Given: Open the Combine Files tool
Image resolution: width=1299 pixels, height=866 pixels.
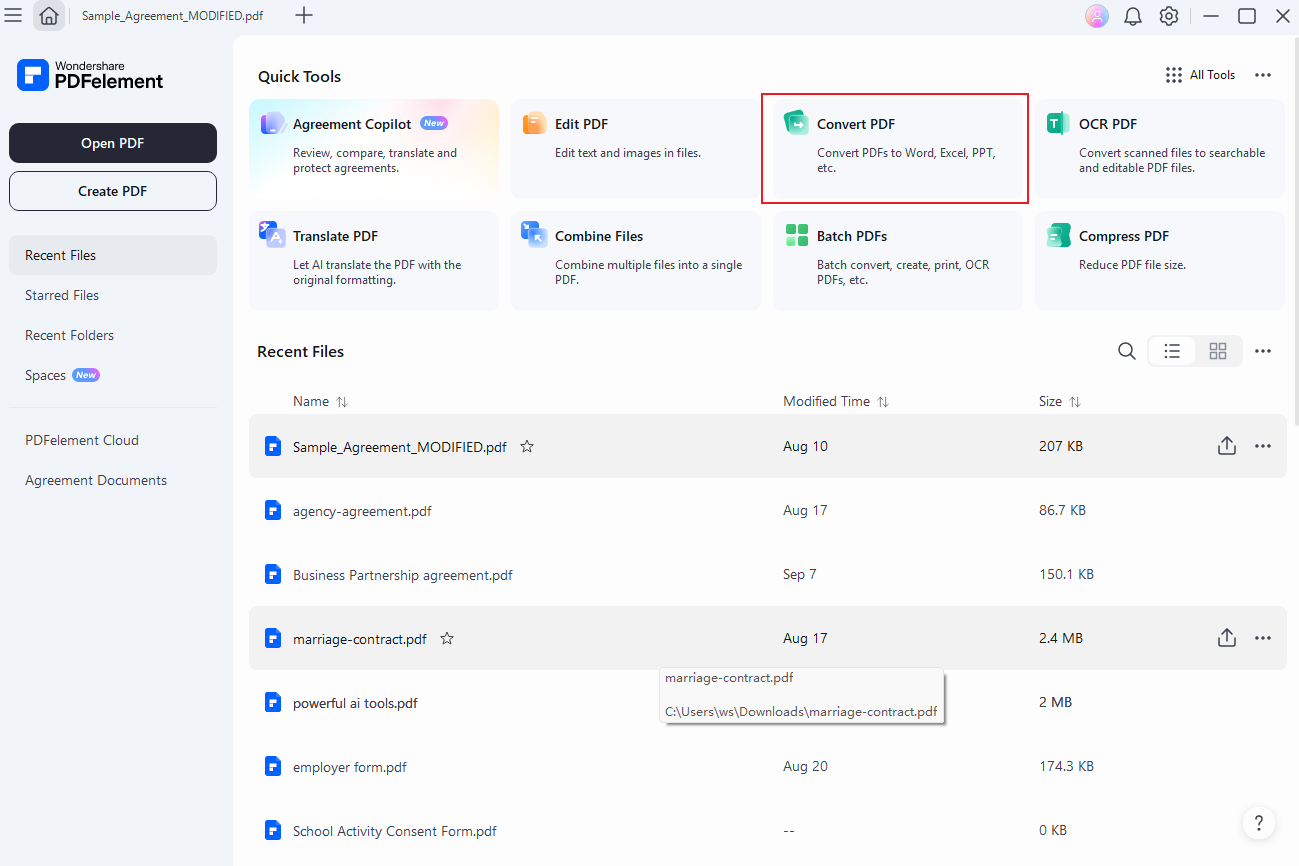Looking at the screenshot, I should [x=636, y=260].
